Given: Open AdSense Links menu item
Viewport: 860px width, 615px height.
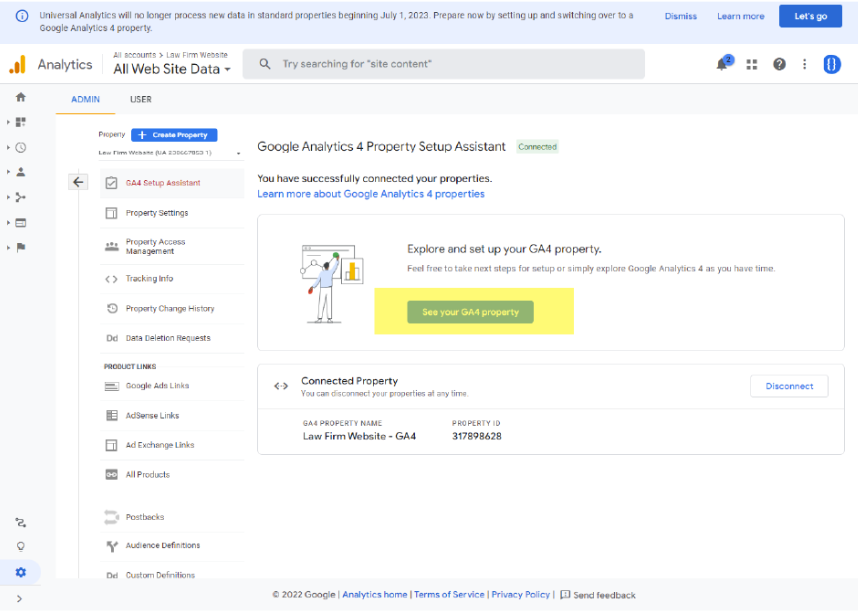Looking at the screenshot, I should pyautogui.click(x=172, y=415).
